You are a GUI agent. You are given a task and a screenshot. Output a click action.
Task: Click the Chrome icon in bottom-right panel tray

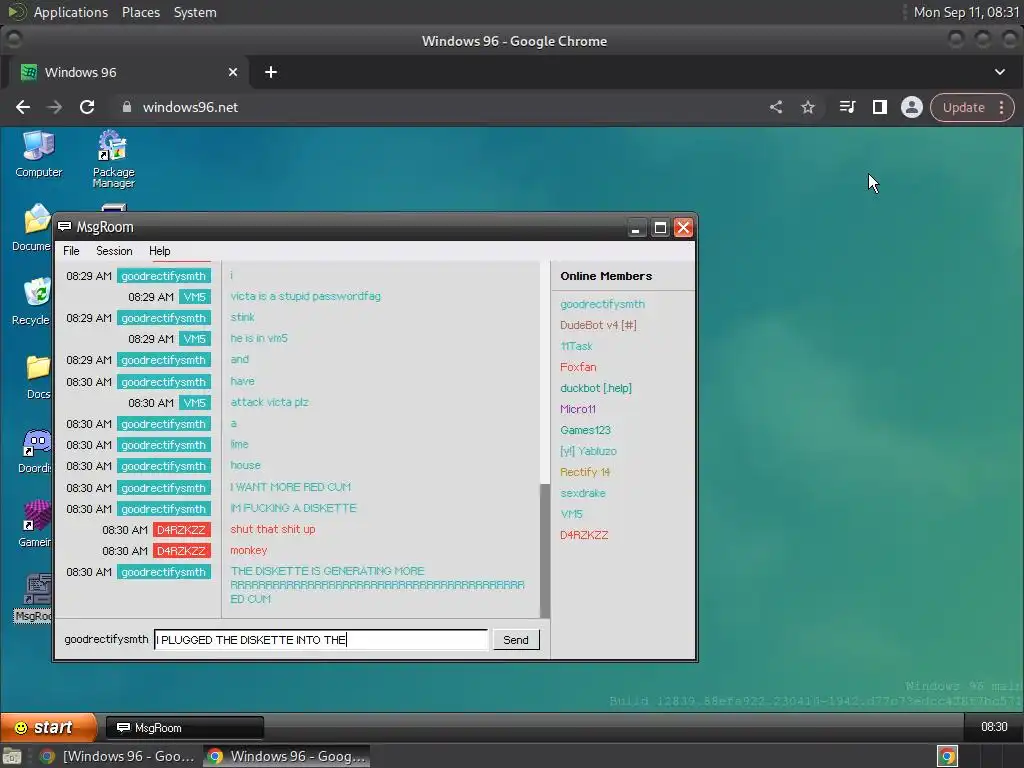pos(948,756)
